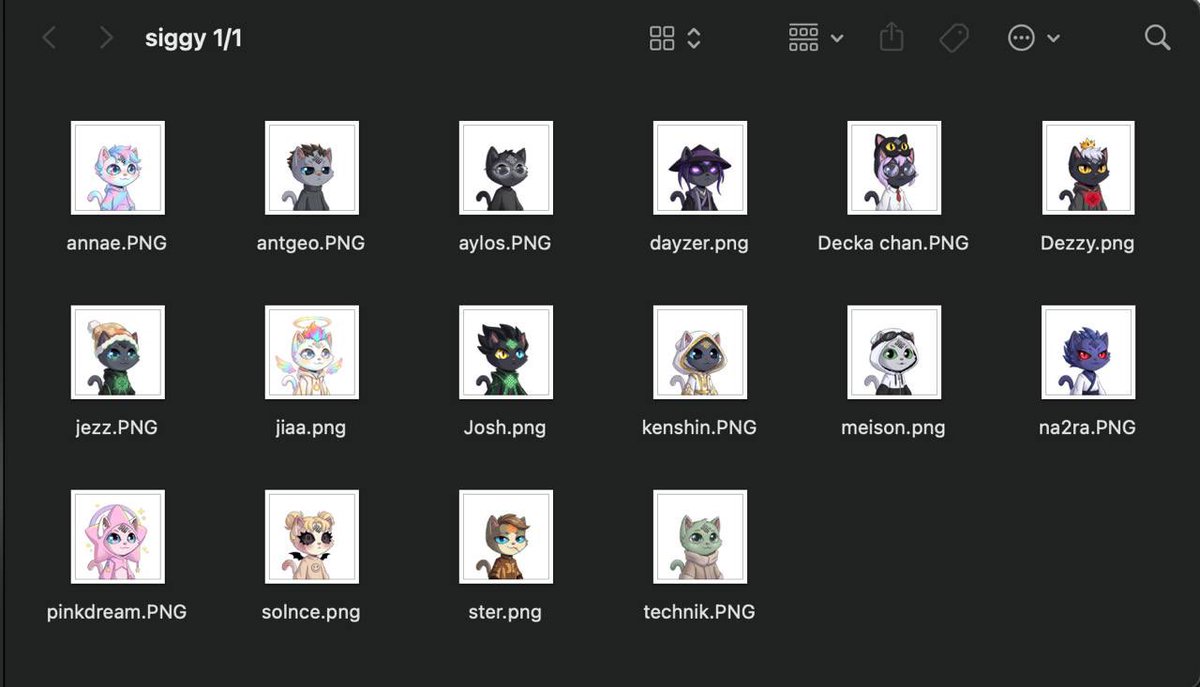Expand the More actions dropdown chevron
The image size is (1200, 687).
point(1053,39)
